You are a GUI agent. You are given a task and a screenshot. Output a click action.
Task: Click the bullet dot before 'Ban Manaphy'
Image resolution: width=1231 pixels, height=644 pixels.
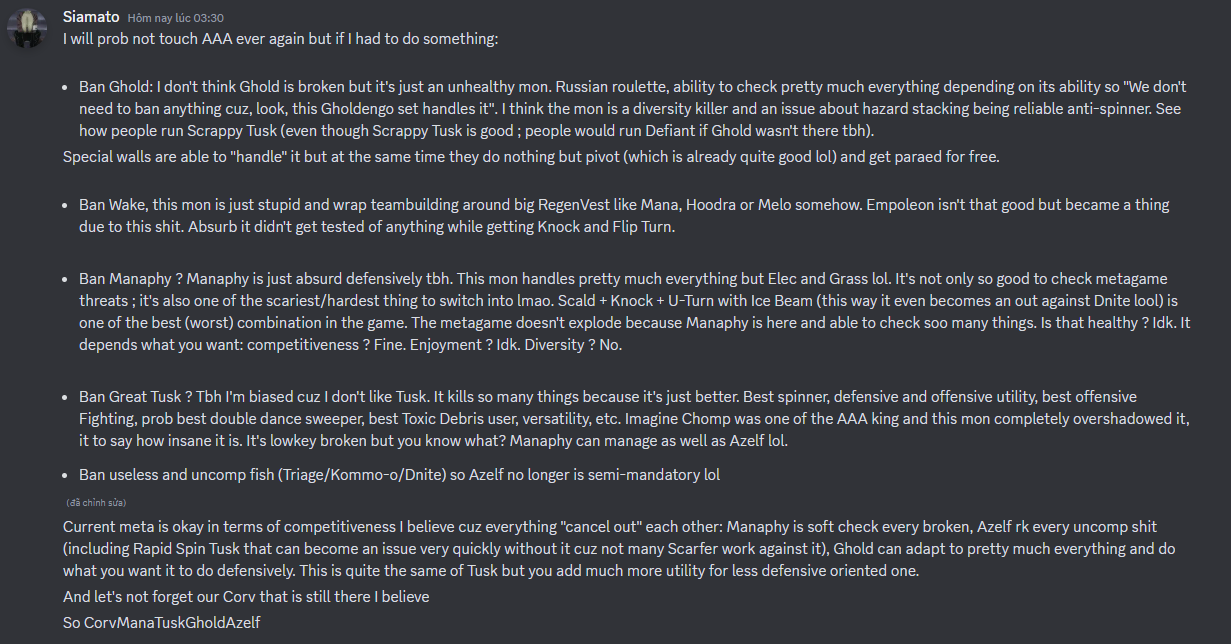tap(67, 279)
